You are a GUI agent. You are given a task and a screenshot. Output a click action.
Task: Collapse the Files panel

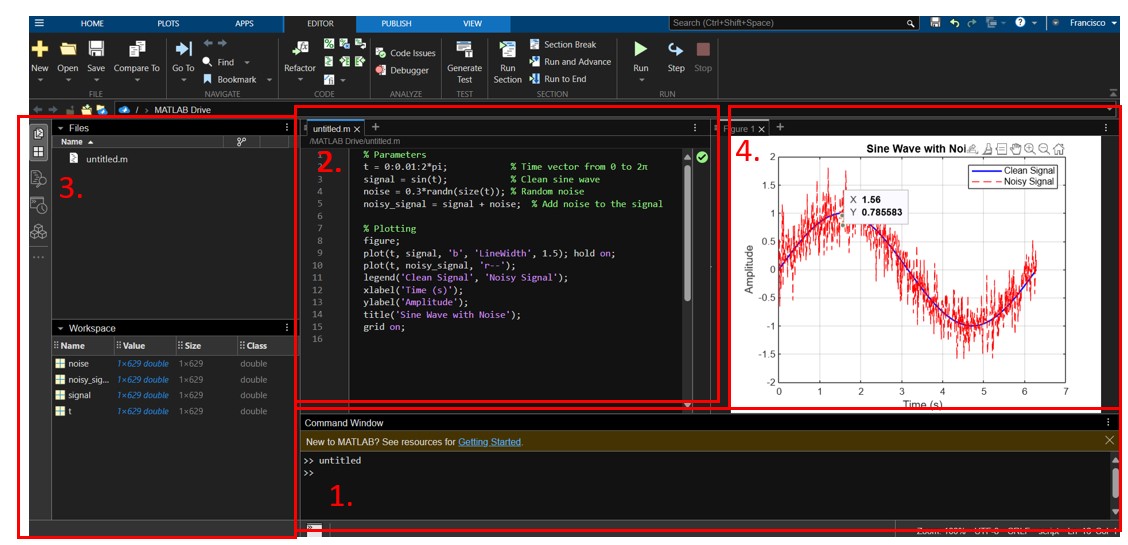(60, 128)
